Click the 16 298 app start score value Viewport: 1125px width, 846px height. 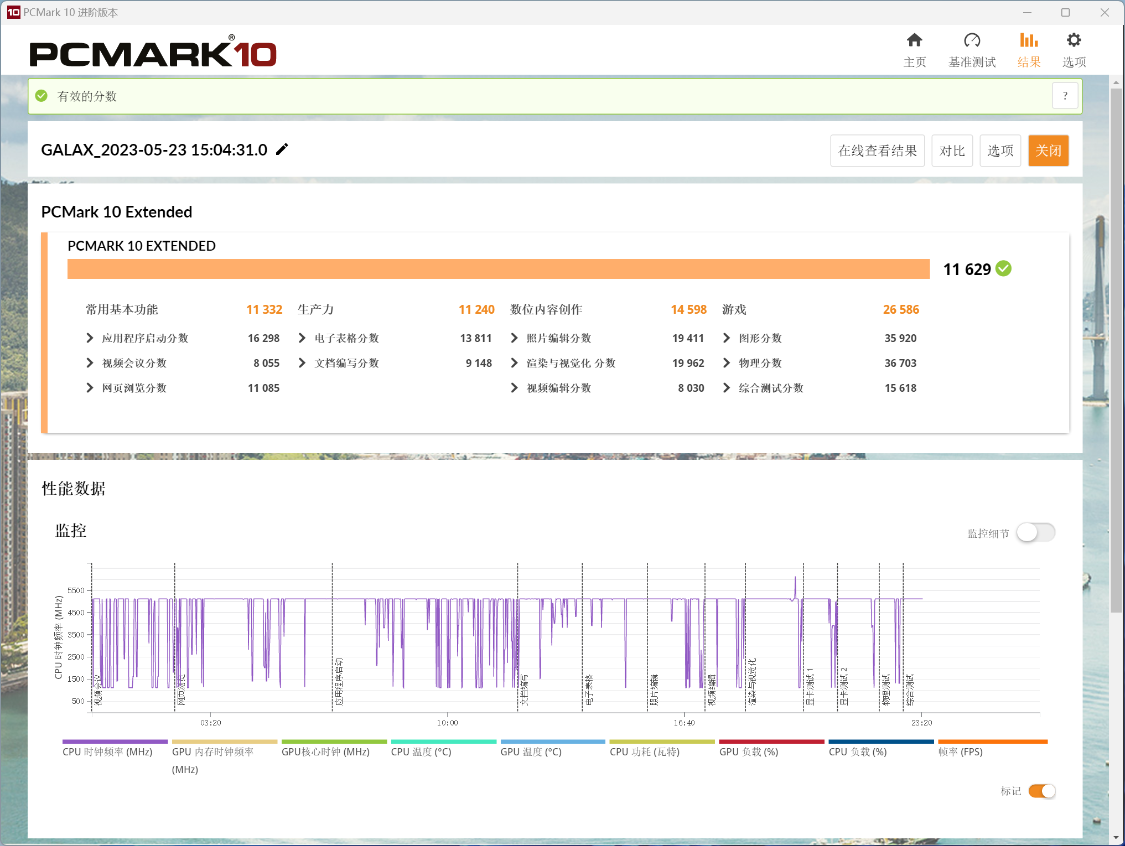[x=263, y=338]
